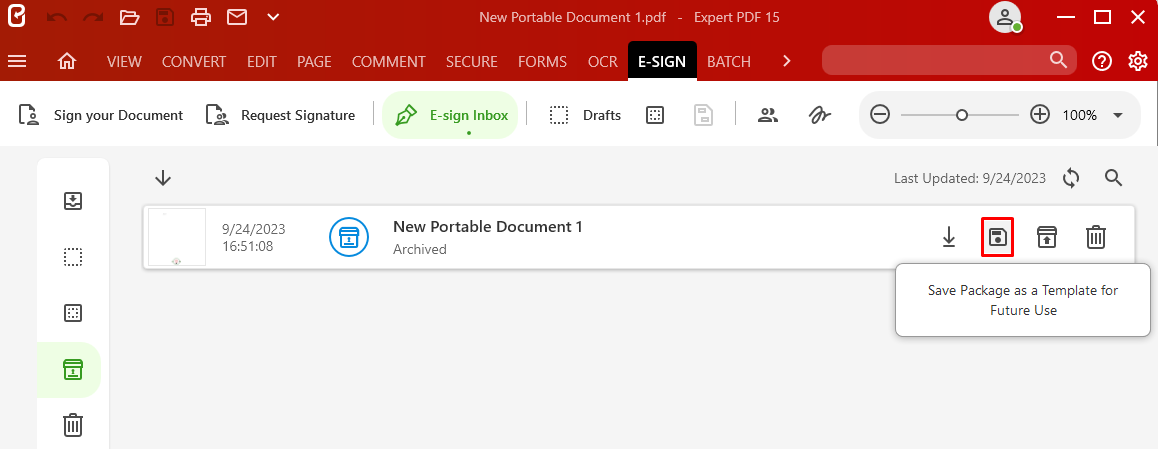Viewport: 1158px width, 449px height.
Task: Click the Last Updated: 9/24/2023 text
Action: click(x=970, y=178)
